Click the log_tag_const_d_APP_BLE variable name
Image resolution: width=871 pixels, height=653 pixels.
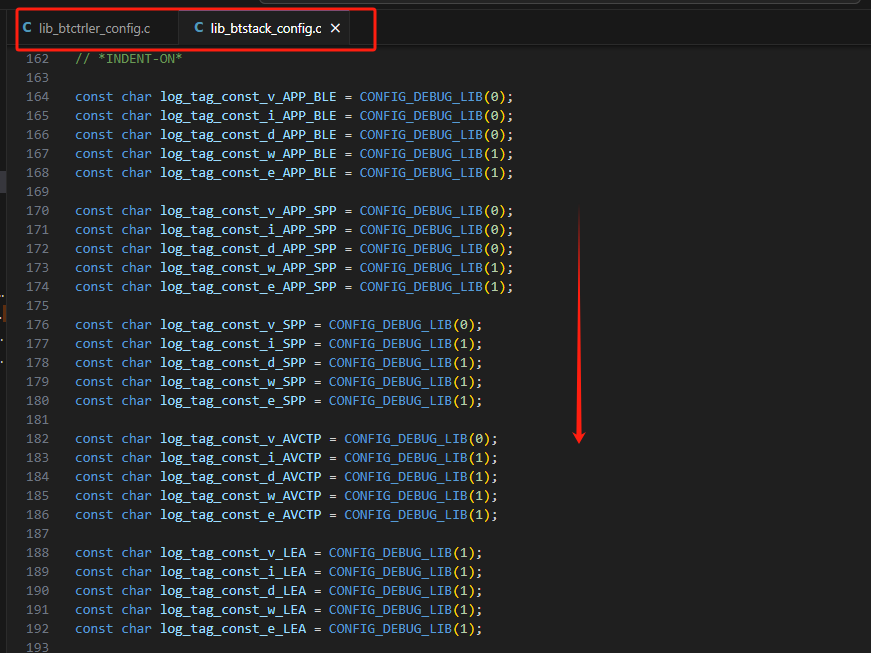[248, 135]
